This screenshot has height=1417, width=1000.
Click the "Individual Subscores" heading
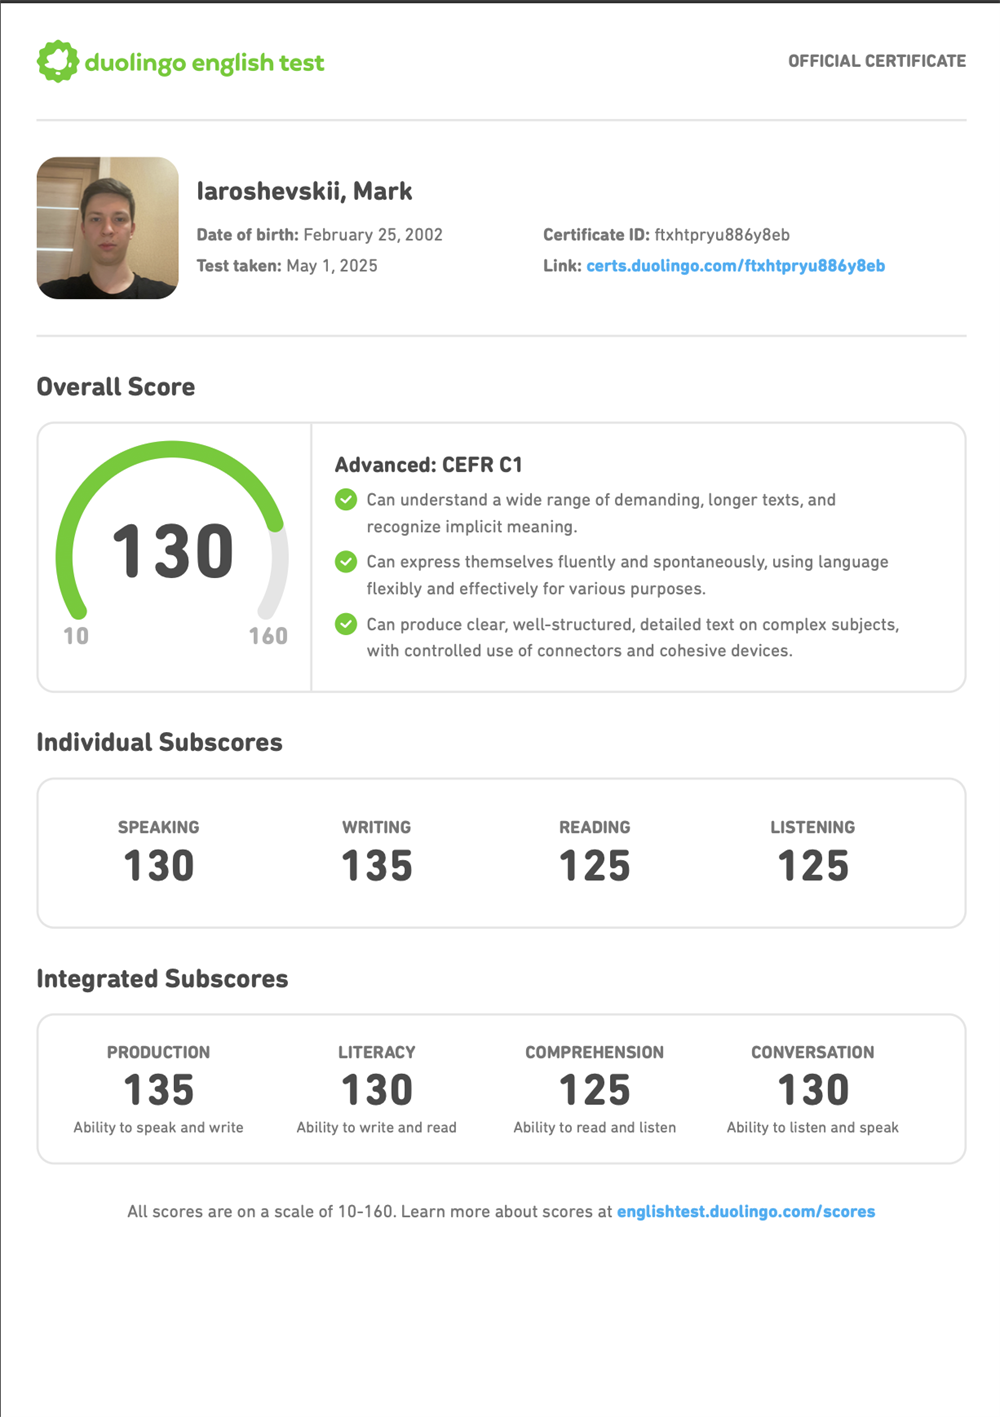point(160,742)
